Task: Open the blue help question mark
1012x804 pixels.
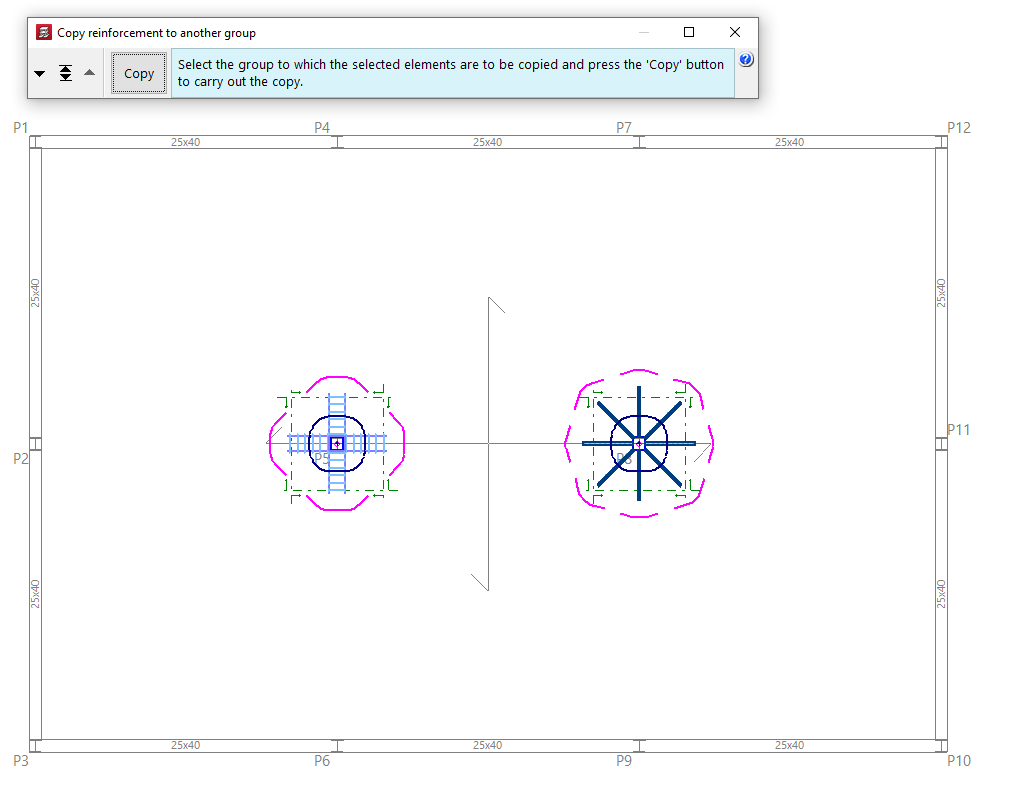Action: [x=746, y=59]
